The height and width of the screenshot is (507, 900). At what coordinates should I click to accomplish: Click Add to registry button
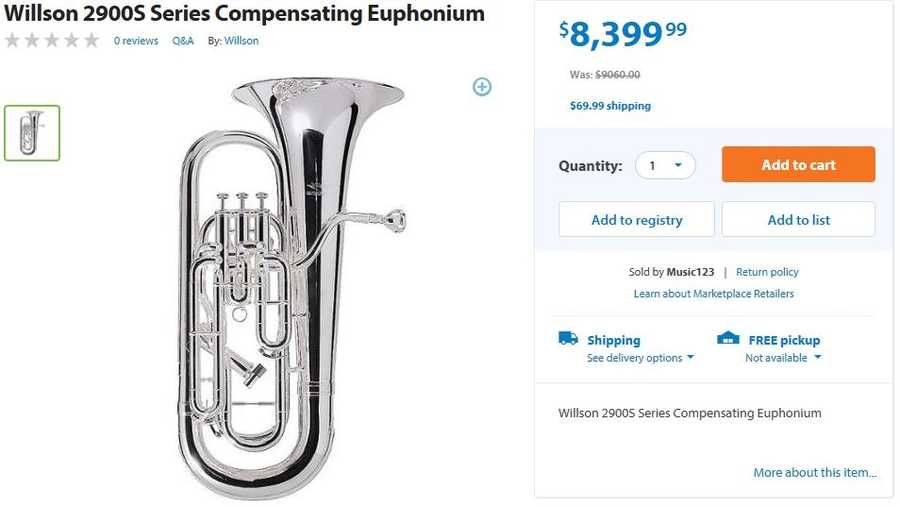(636, 220)
